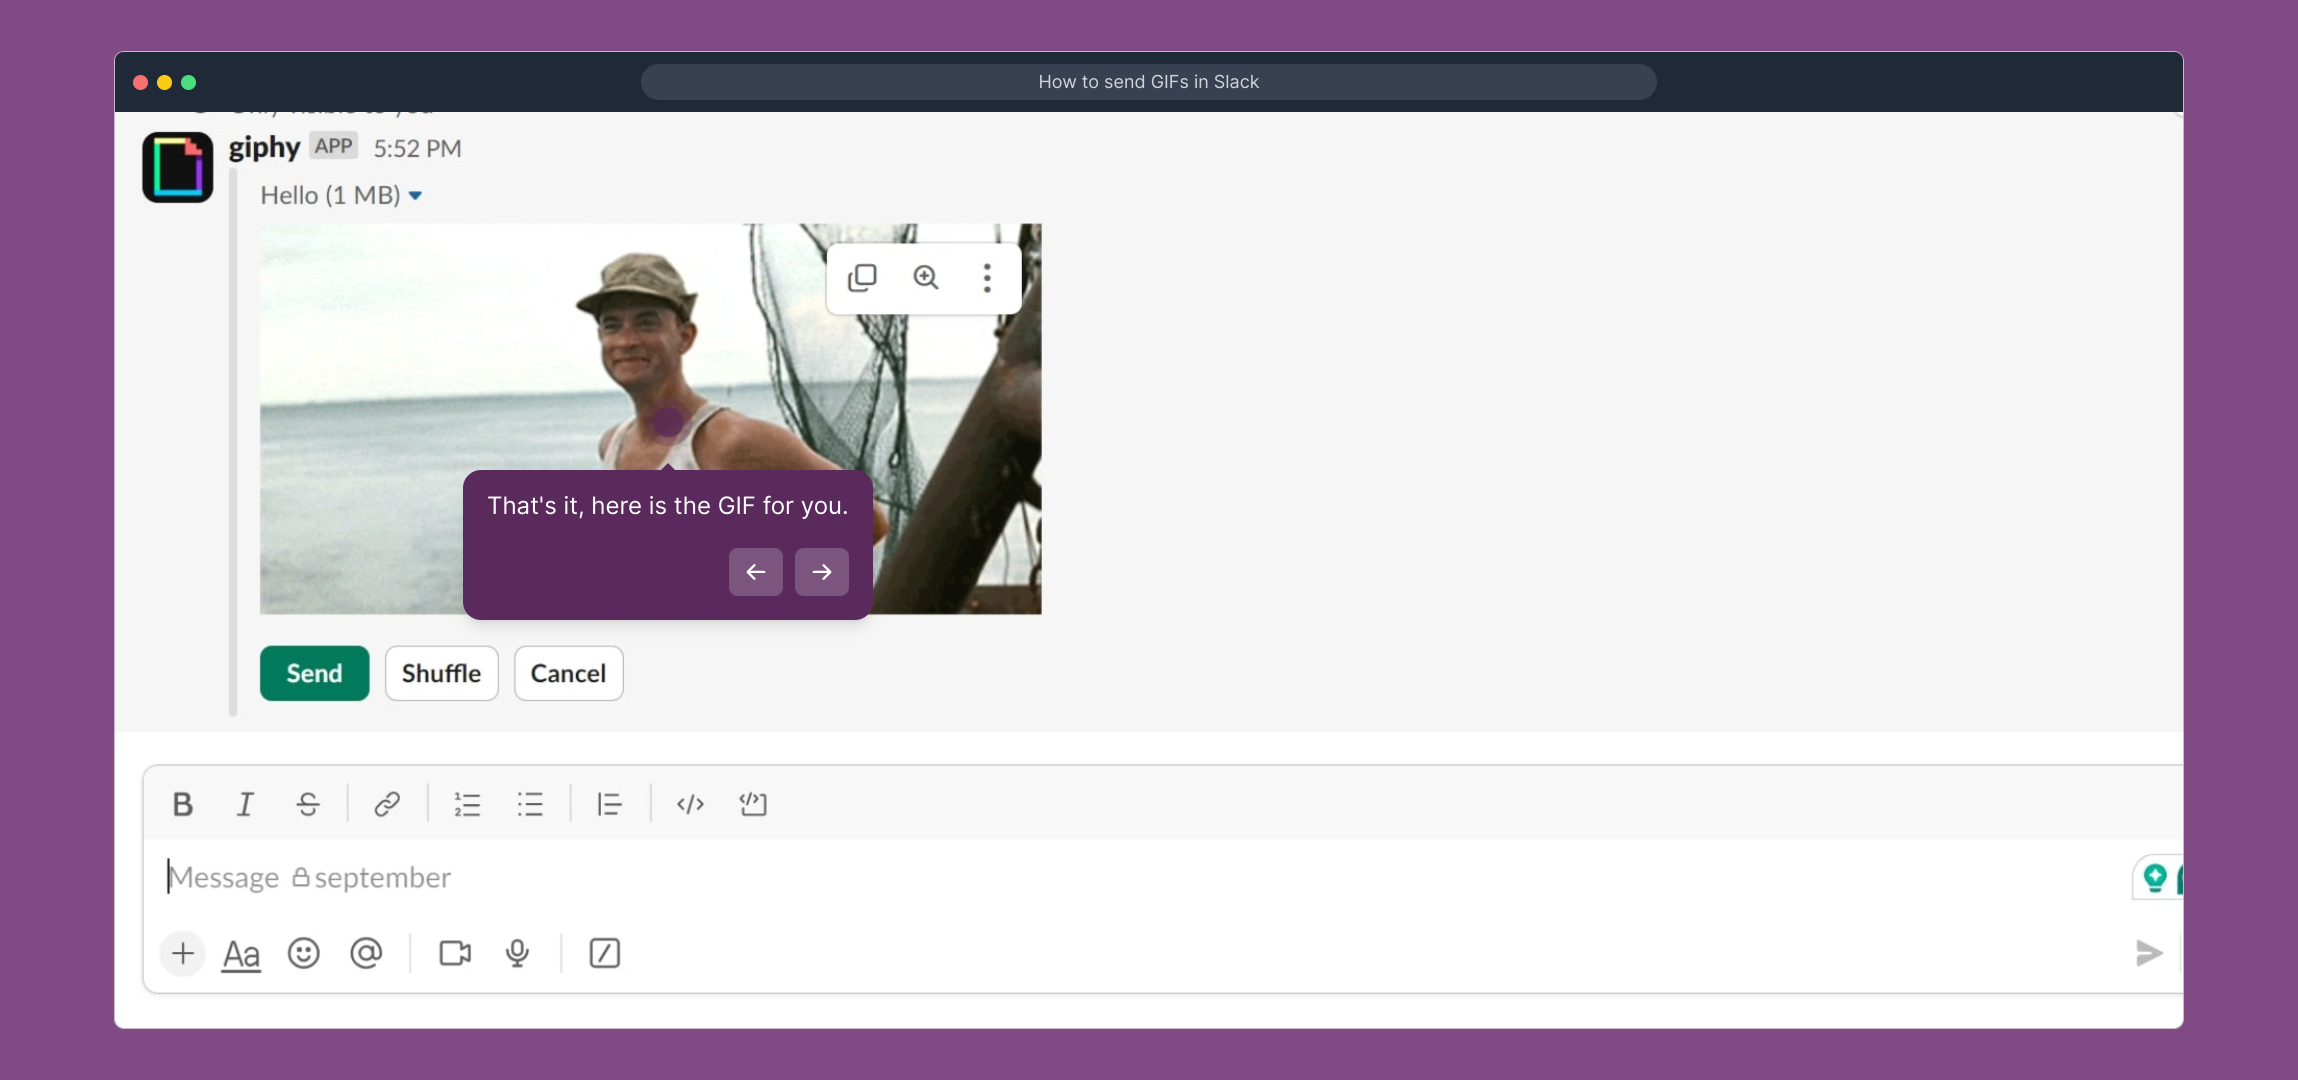This screenshot has height=1080, width=2298.
Task: Insert a link in the message
Action: (387, 804)
